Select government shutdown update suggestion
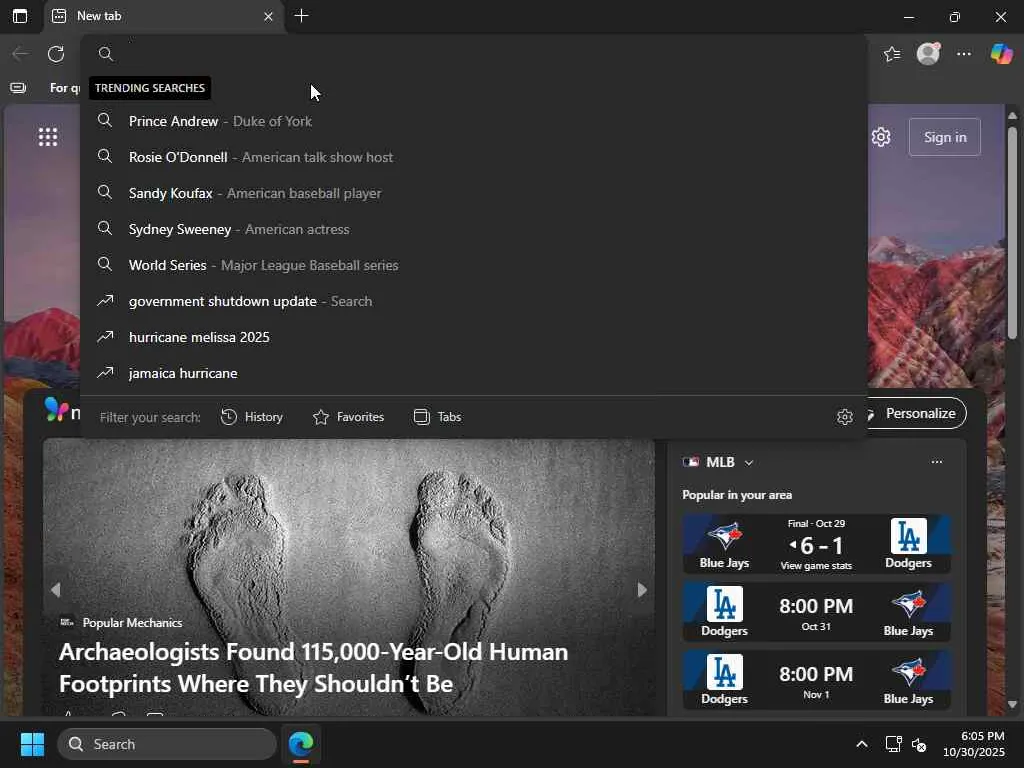Screen dimensions: 1024x768 click(473, 300)
